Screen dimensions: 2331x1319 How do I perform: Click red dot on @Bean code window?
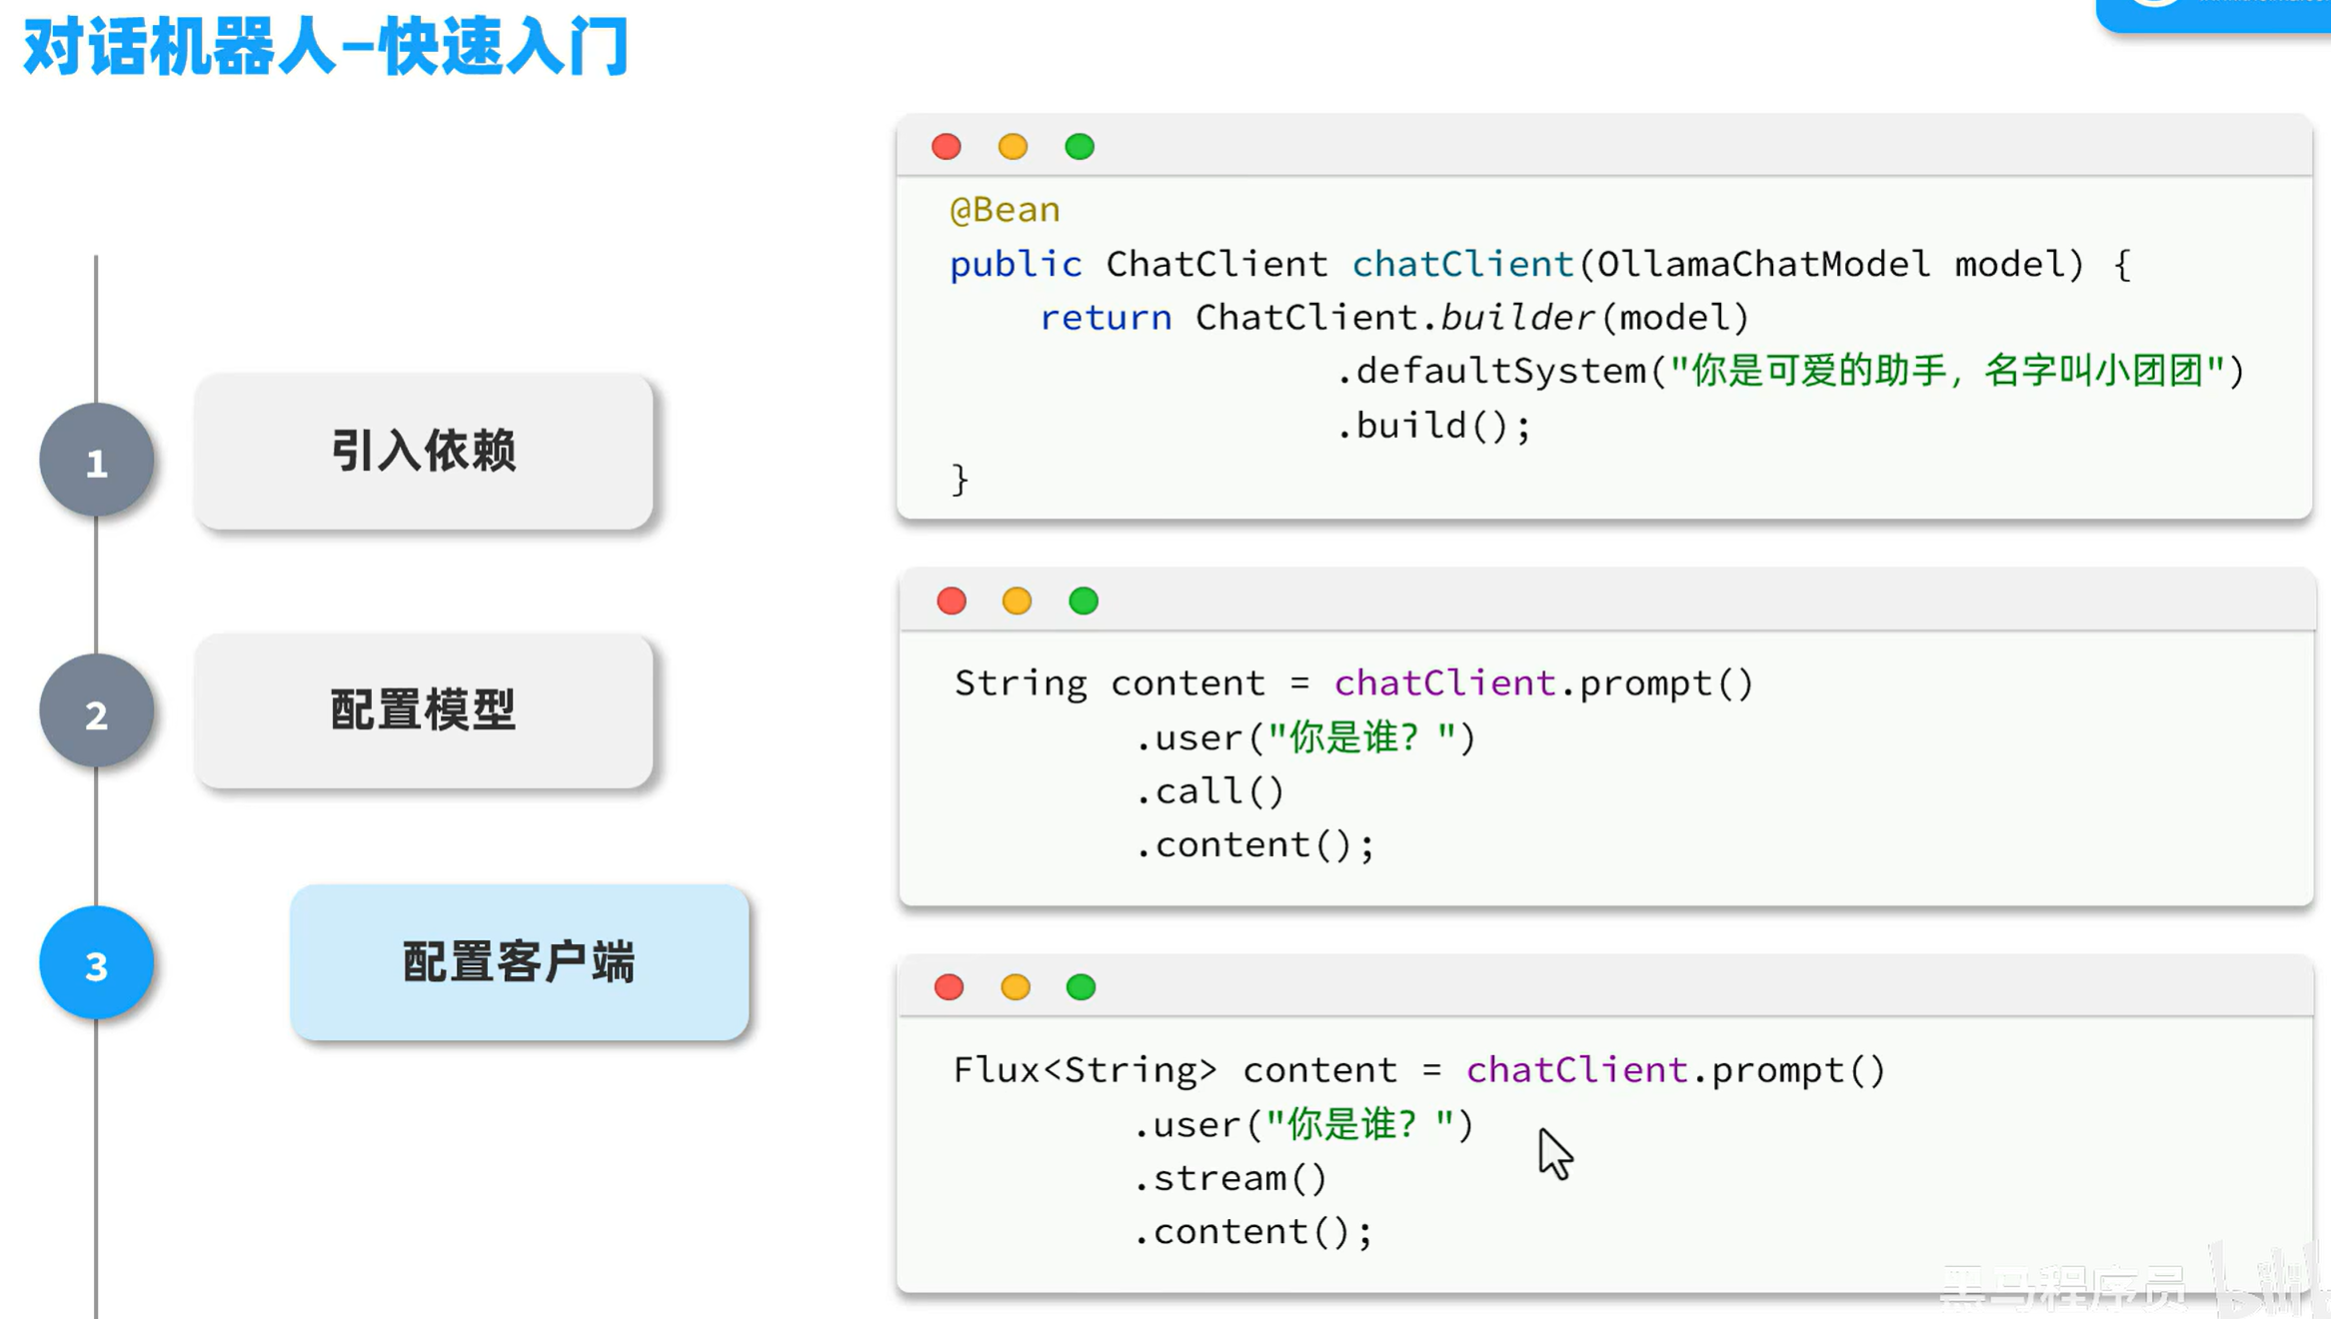[x=946, y=147]
